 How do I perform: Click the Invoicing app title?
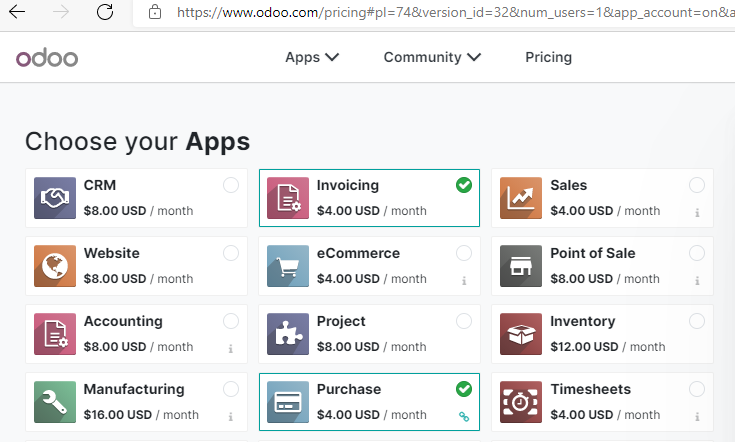pos(348,185)
